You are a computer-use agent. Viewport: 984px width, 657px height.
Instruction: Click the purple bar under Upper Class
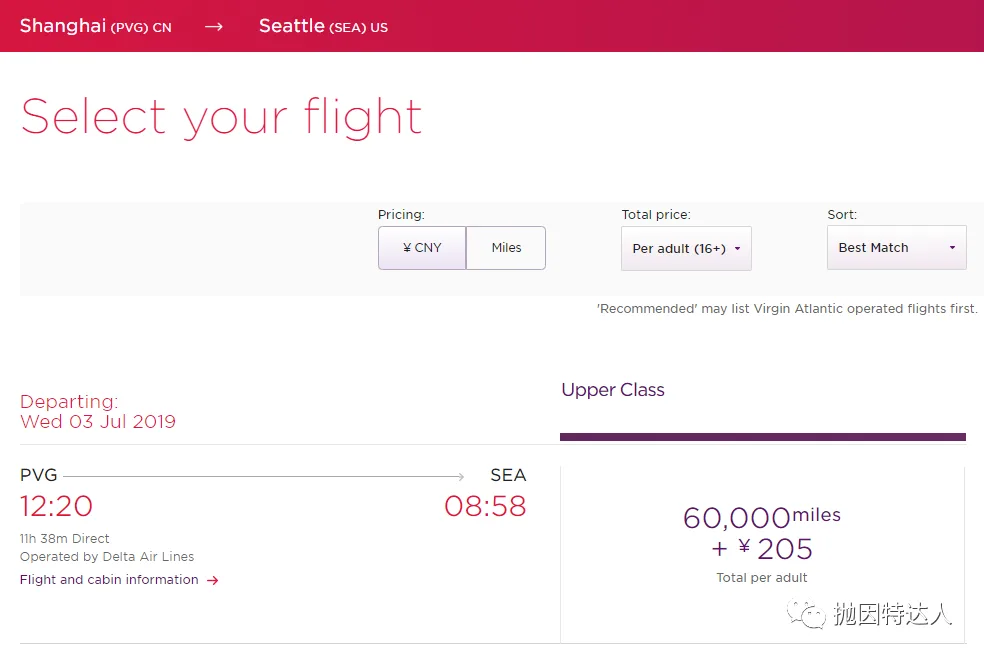[x=762, y=437]
